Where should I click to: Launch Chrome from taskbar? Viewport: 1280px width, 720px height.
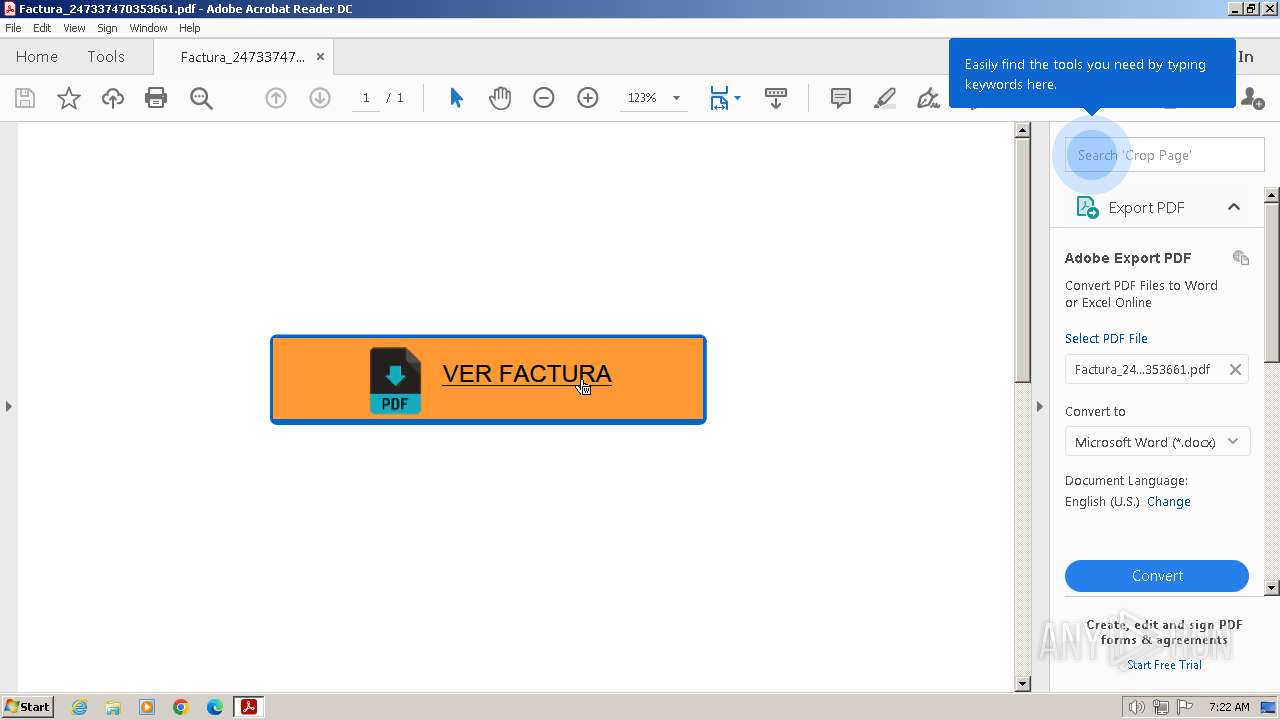pyautogui.click(x=181, y=707)
